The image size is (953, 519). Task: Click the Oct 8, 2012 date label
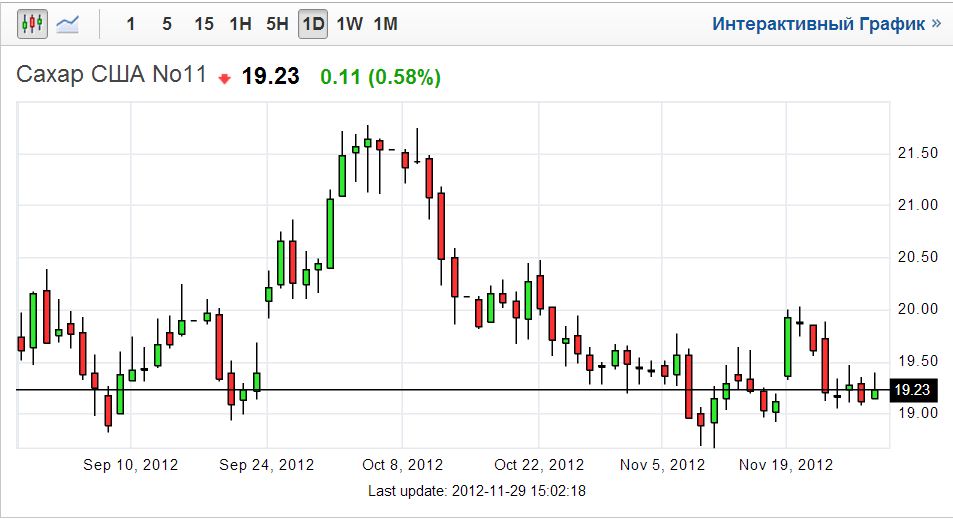tap(402, 465)
